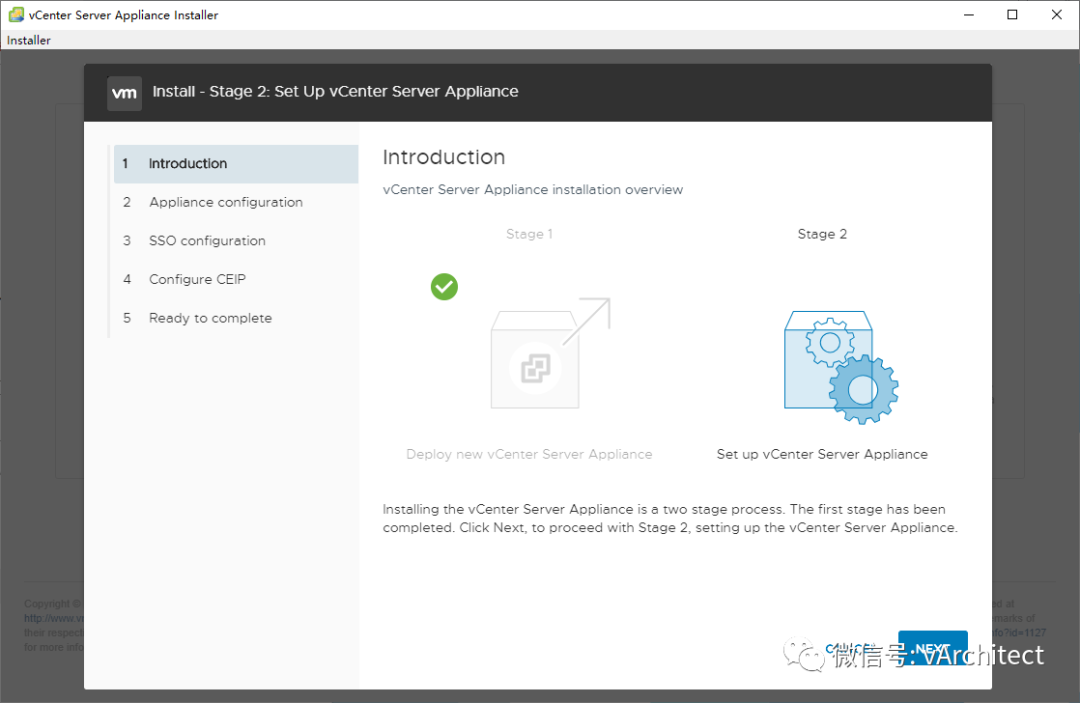1080x703 pixels.
Task: Click the two stage process description paragraph
Action: pos(670,518)
